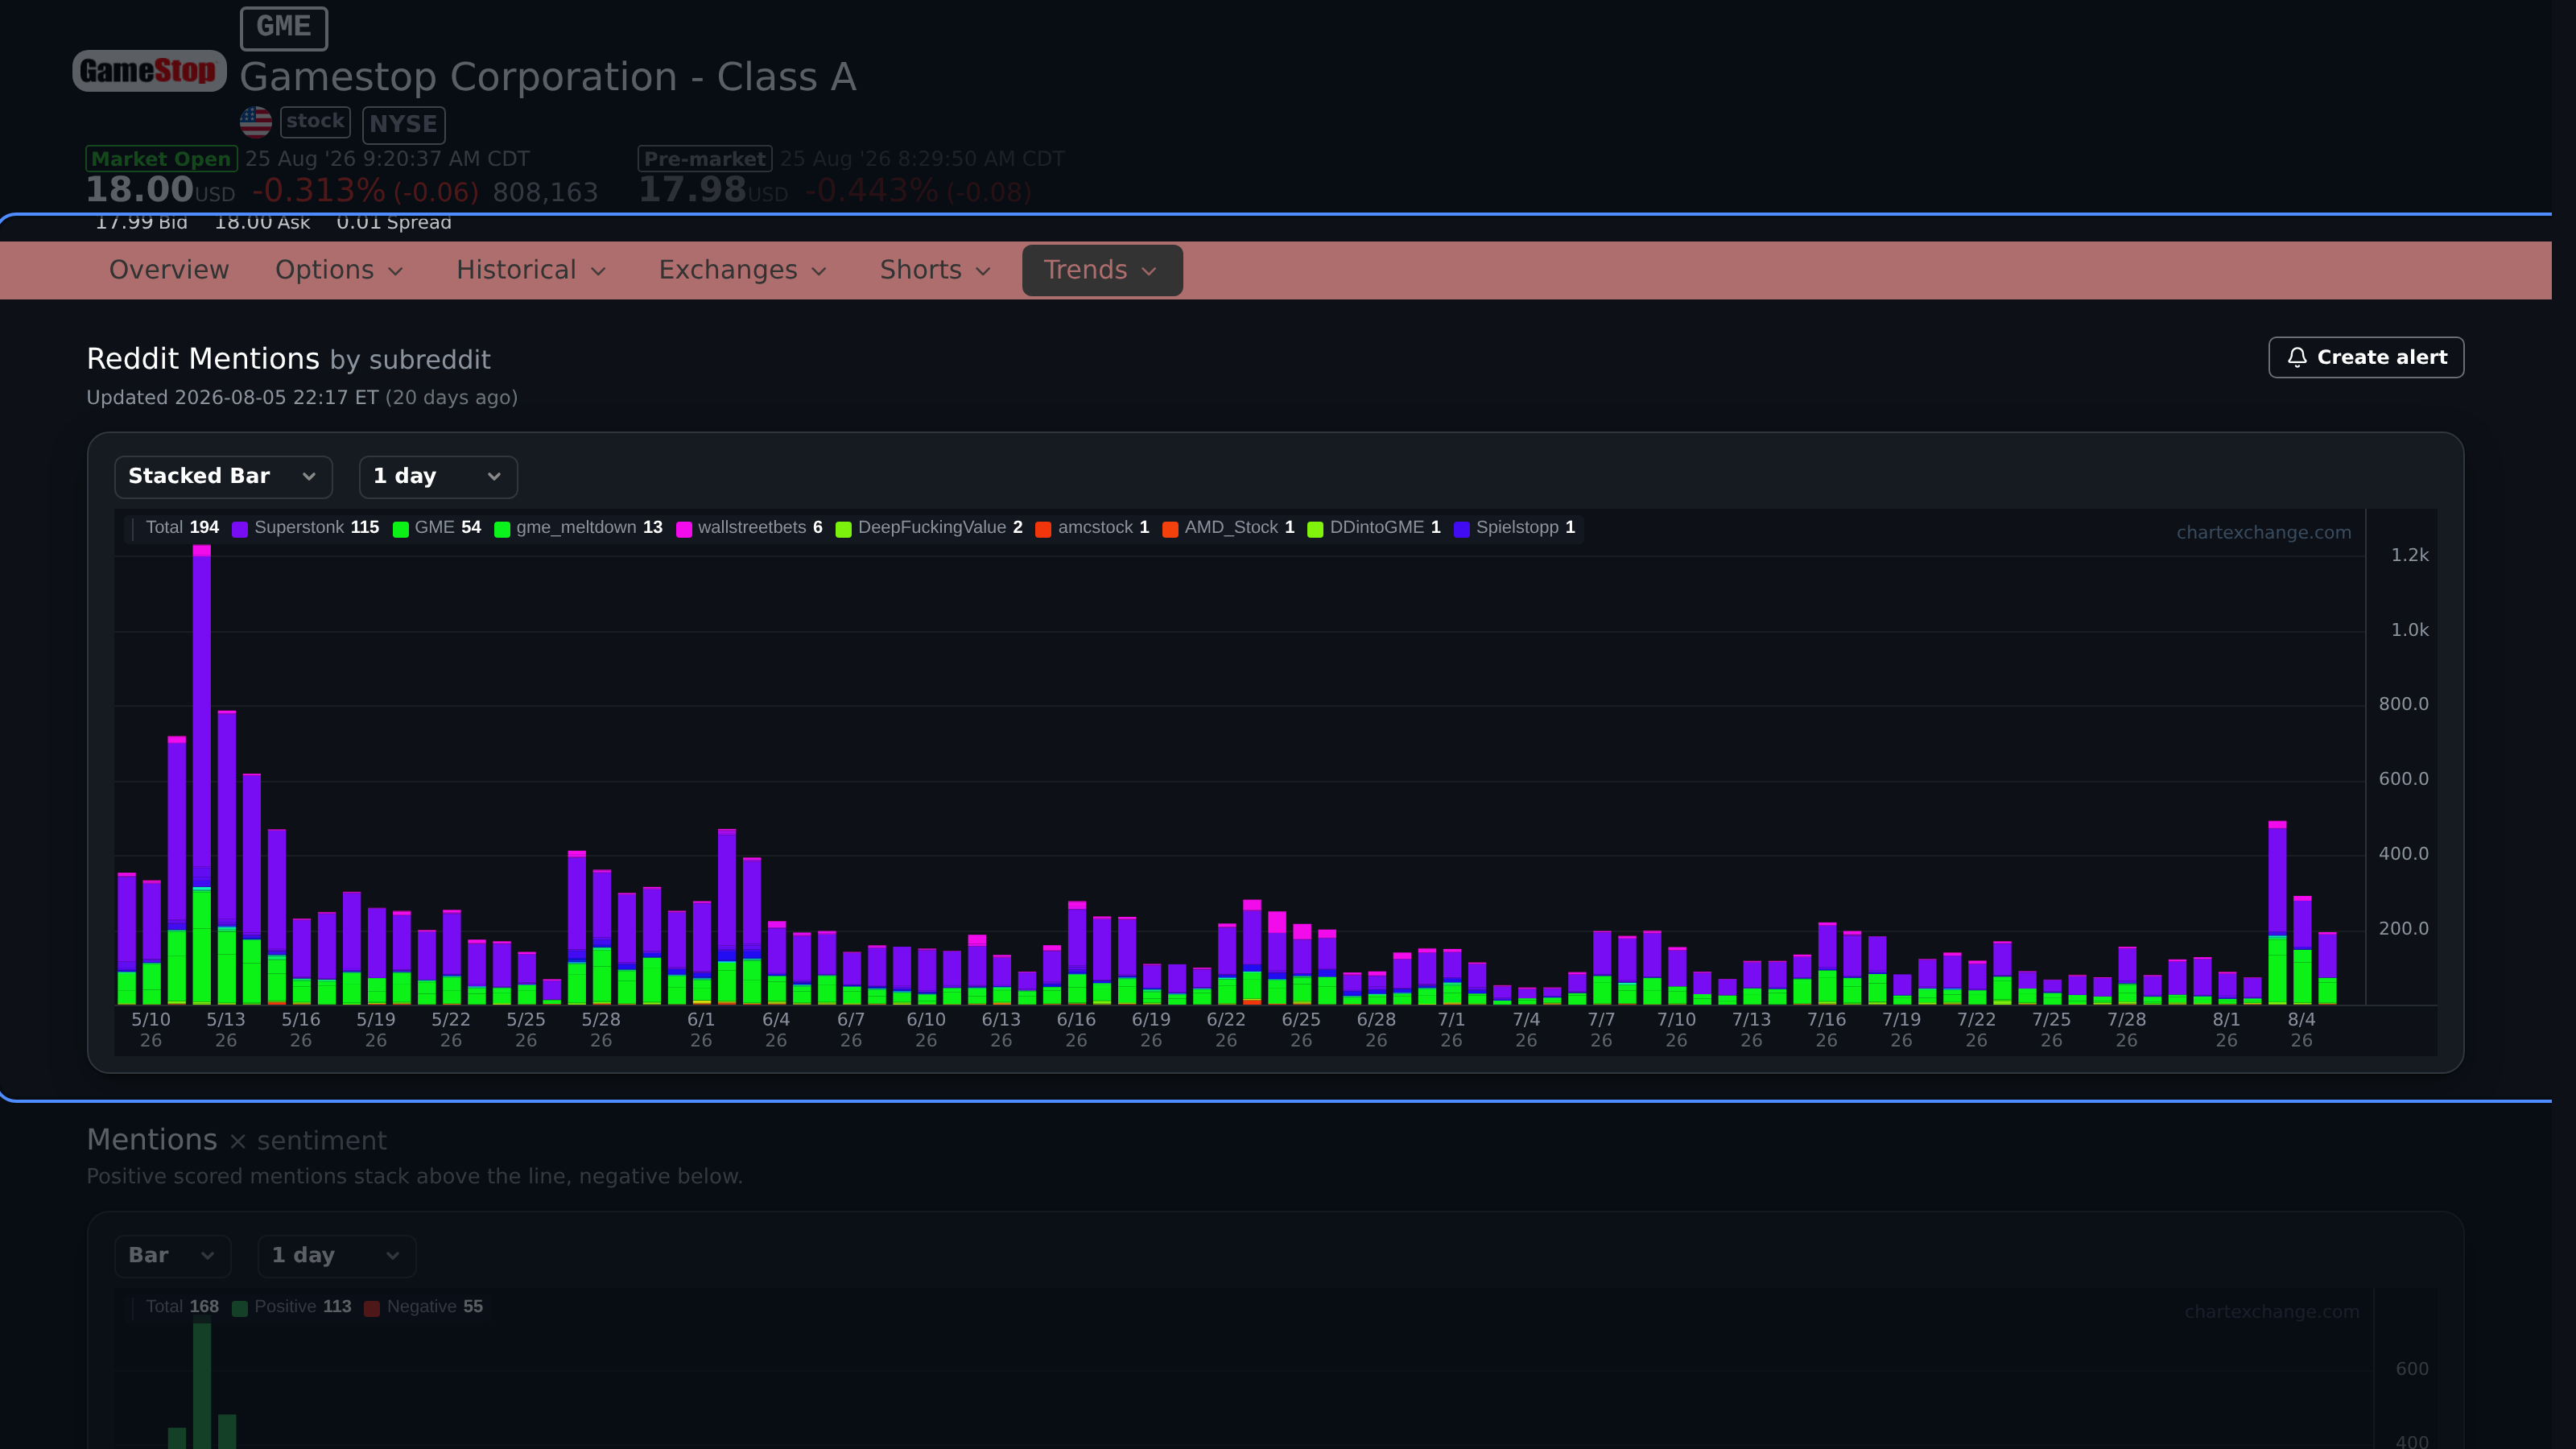
Task: Toggle Positive series in sentiment legend
Action: pos(292,1307)
